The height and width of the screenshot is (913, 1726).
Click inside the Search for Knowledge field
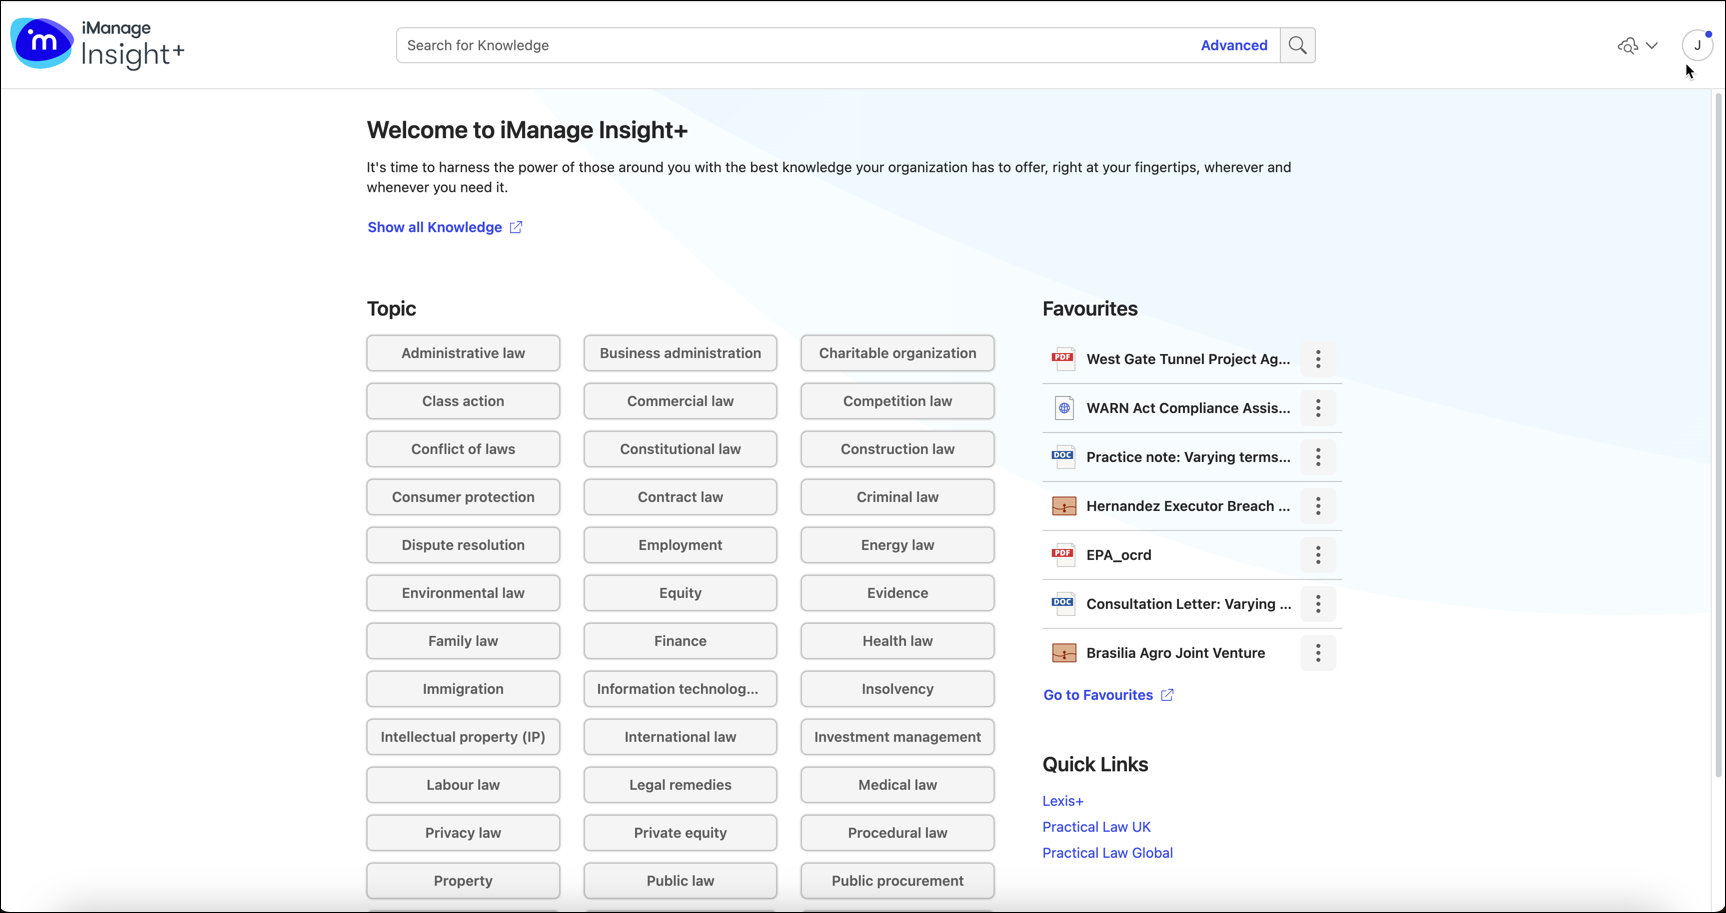pyautogui.click(x=700, y=45)
